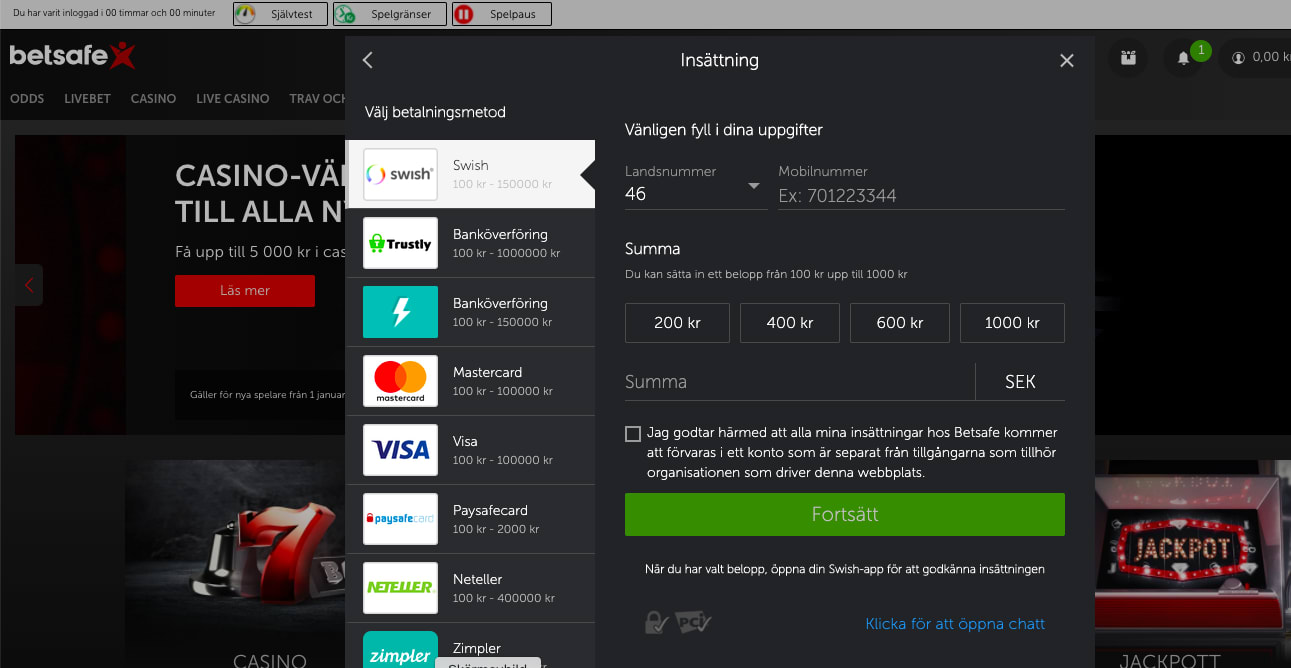Open chat via Klicka för att öppna chatt
Image resolution: width=1291 pixels, height=668 pixels.
(955, 624)
